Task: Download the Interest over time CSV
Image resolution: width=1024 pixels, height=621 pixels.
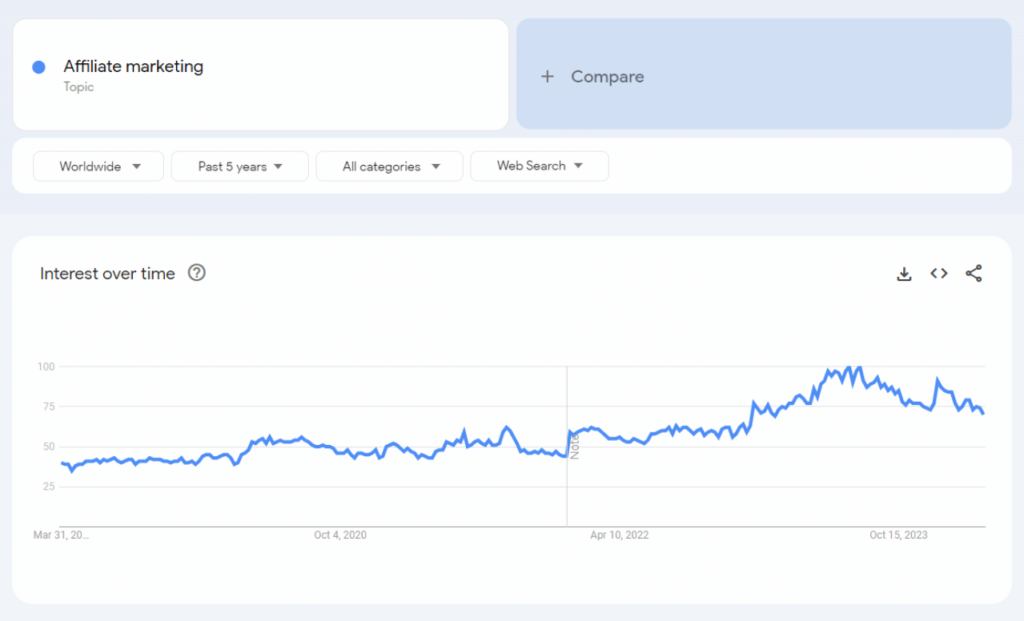Action: click(904, 274)
